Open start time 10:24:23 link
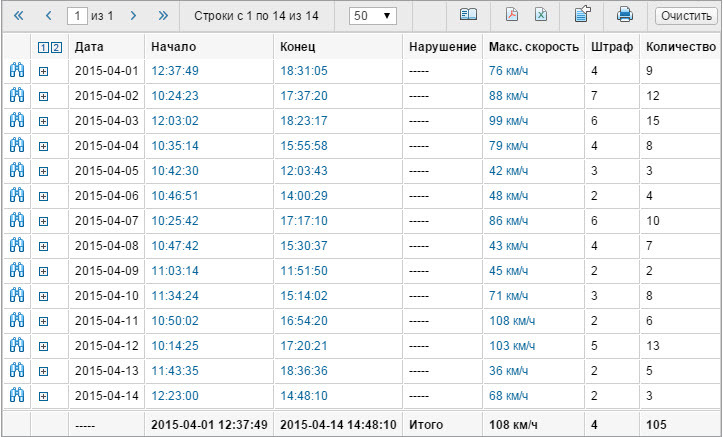723x437 pixels. [175, 96]
